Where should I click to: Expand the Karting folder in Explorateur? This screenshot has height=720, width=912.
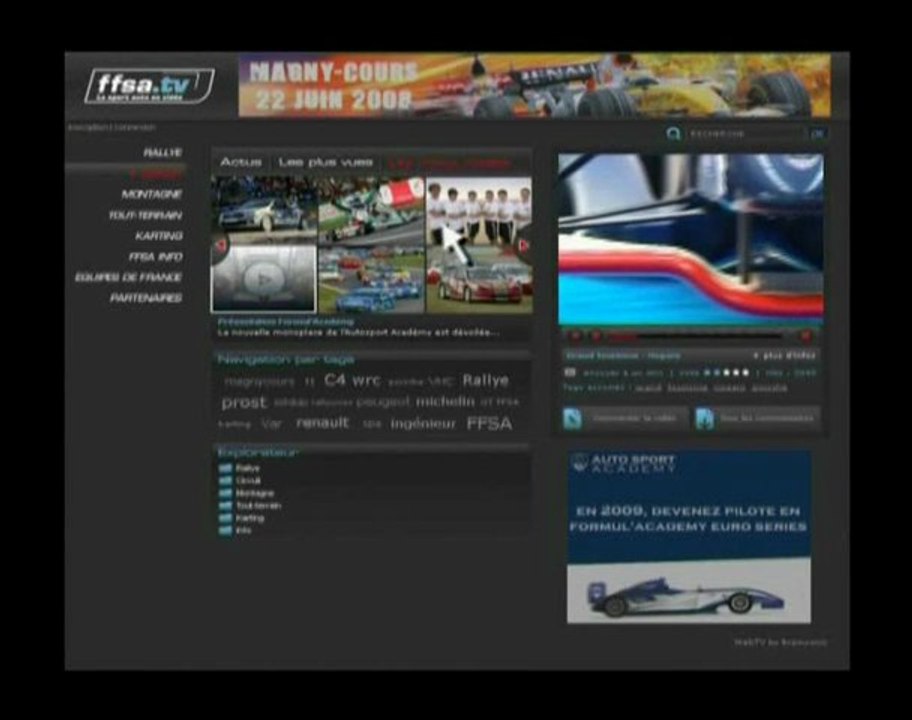(x=241, y=518)
